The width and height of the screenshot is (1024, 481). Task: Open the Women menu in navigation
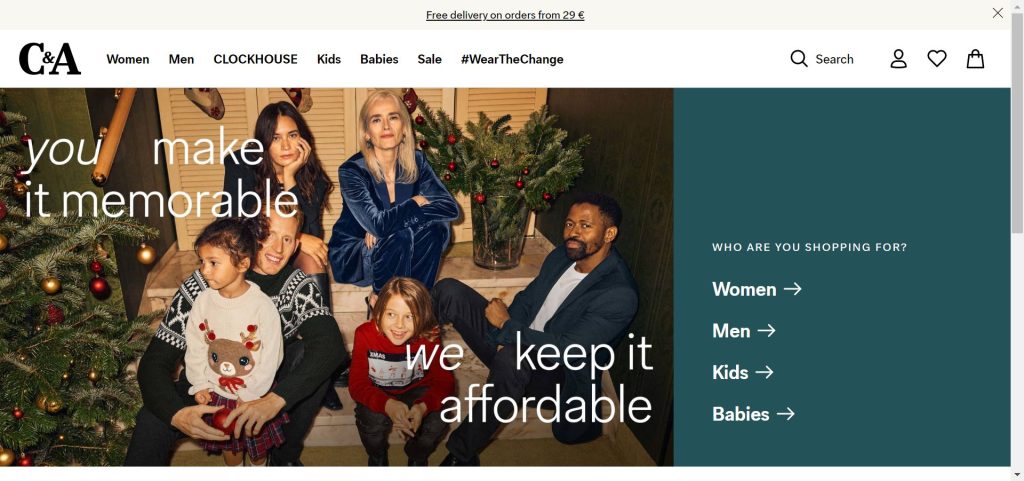(127, 59)
